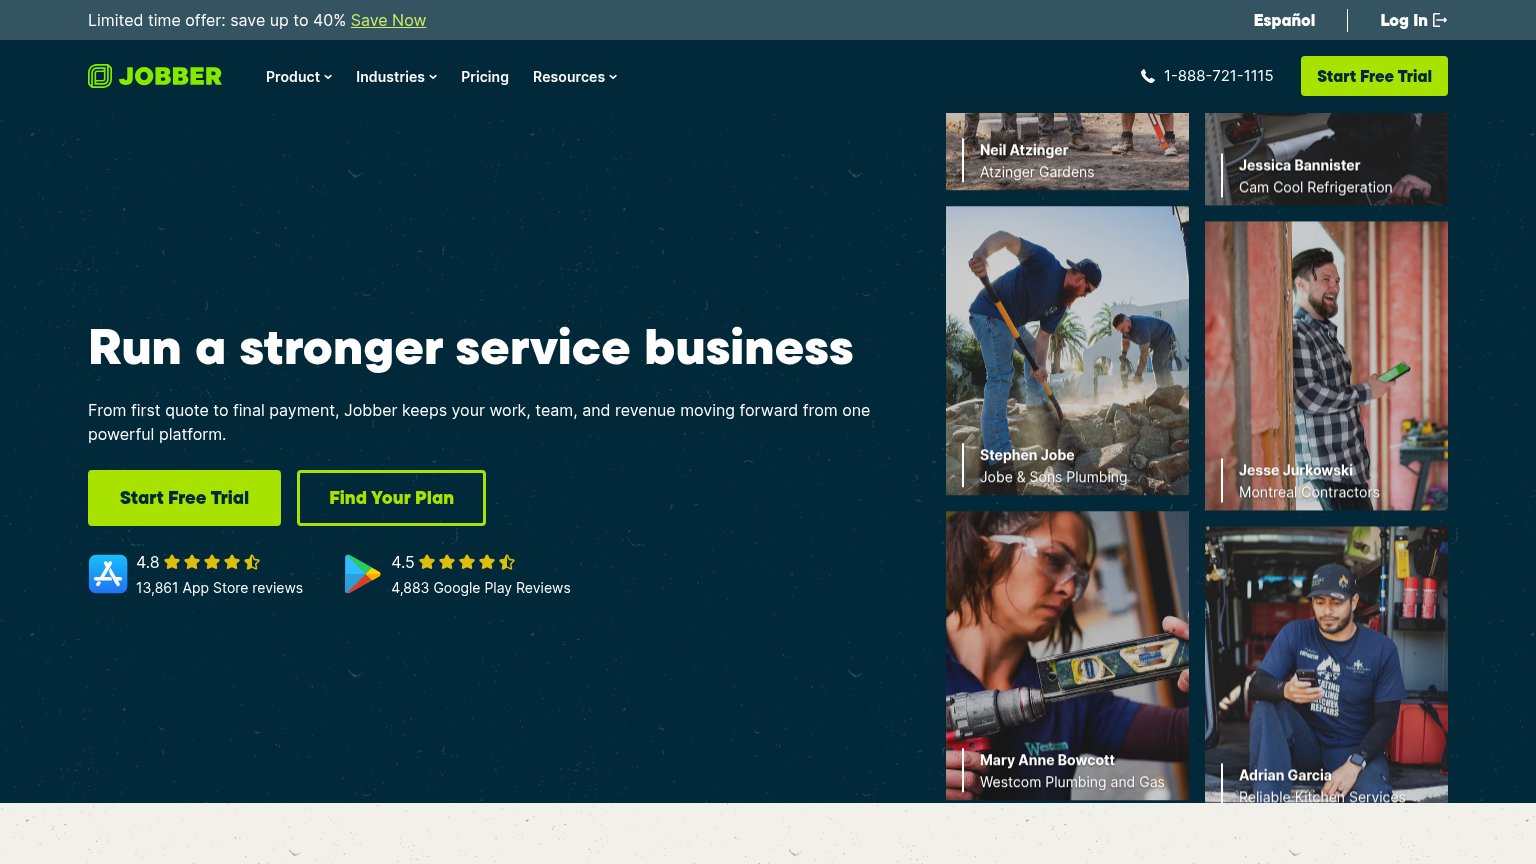Image resolution: width=1536 pixels, height=864 pixels.
Task: Click the Save Now offer link
Action: (388, 20)
